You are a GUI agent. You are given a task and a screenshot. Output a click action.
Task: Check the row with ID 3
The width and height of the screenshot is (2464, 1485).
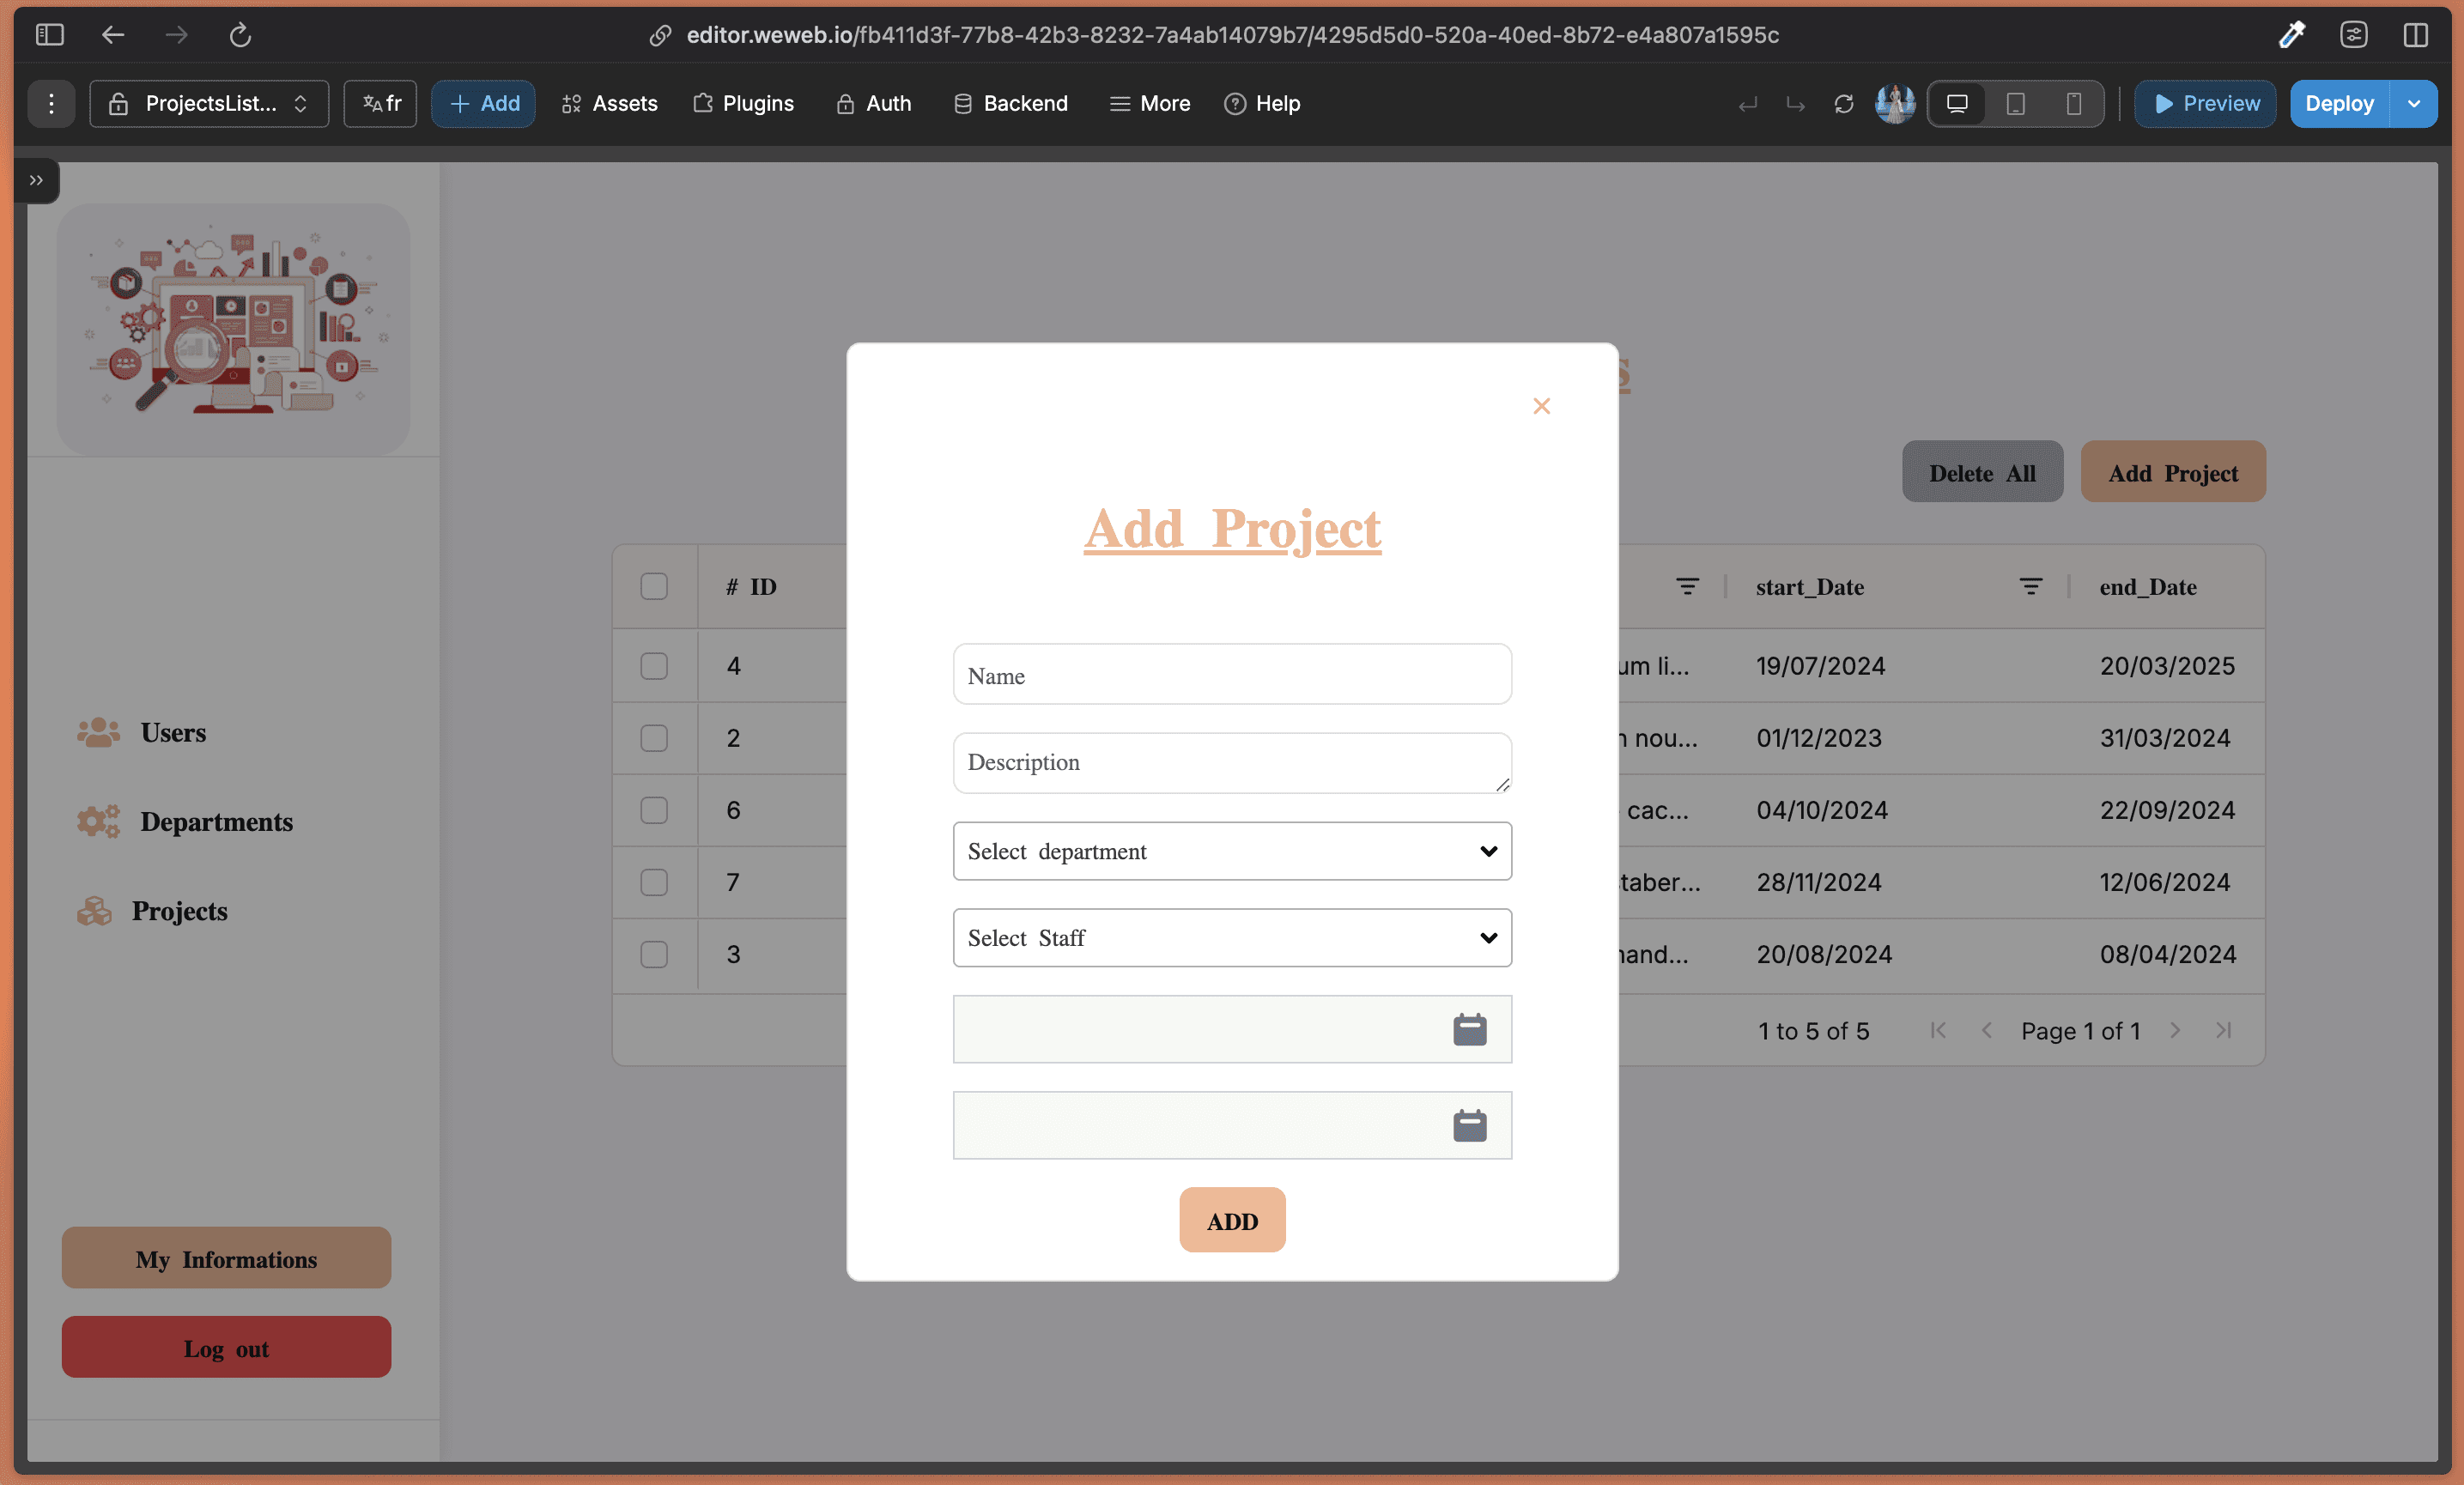click(654, 954)
